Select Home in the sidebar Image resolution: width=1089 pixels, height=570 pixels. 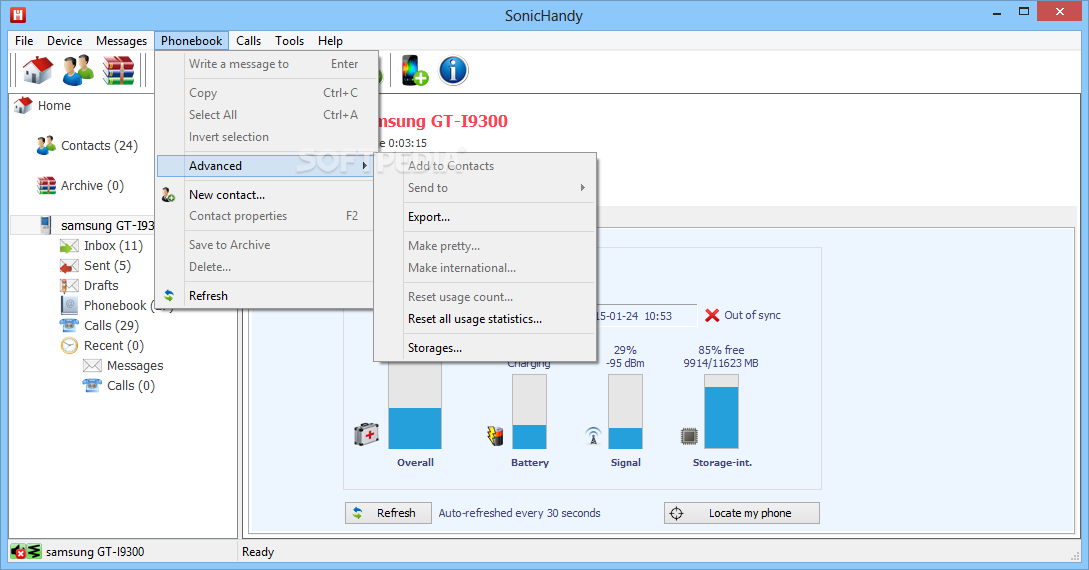(x=54, y=106)
